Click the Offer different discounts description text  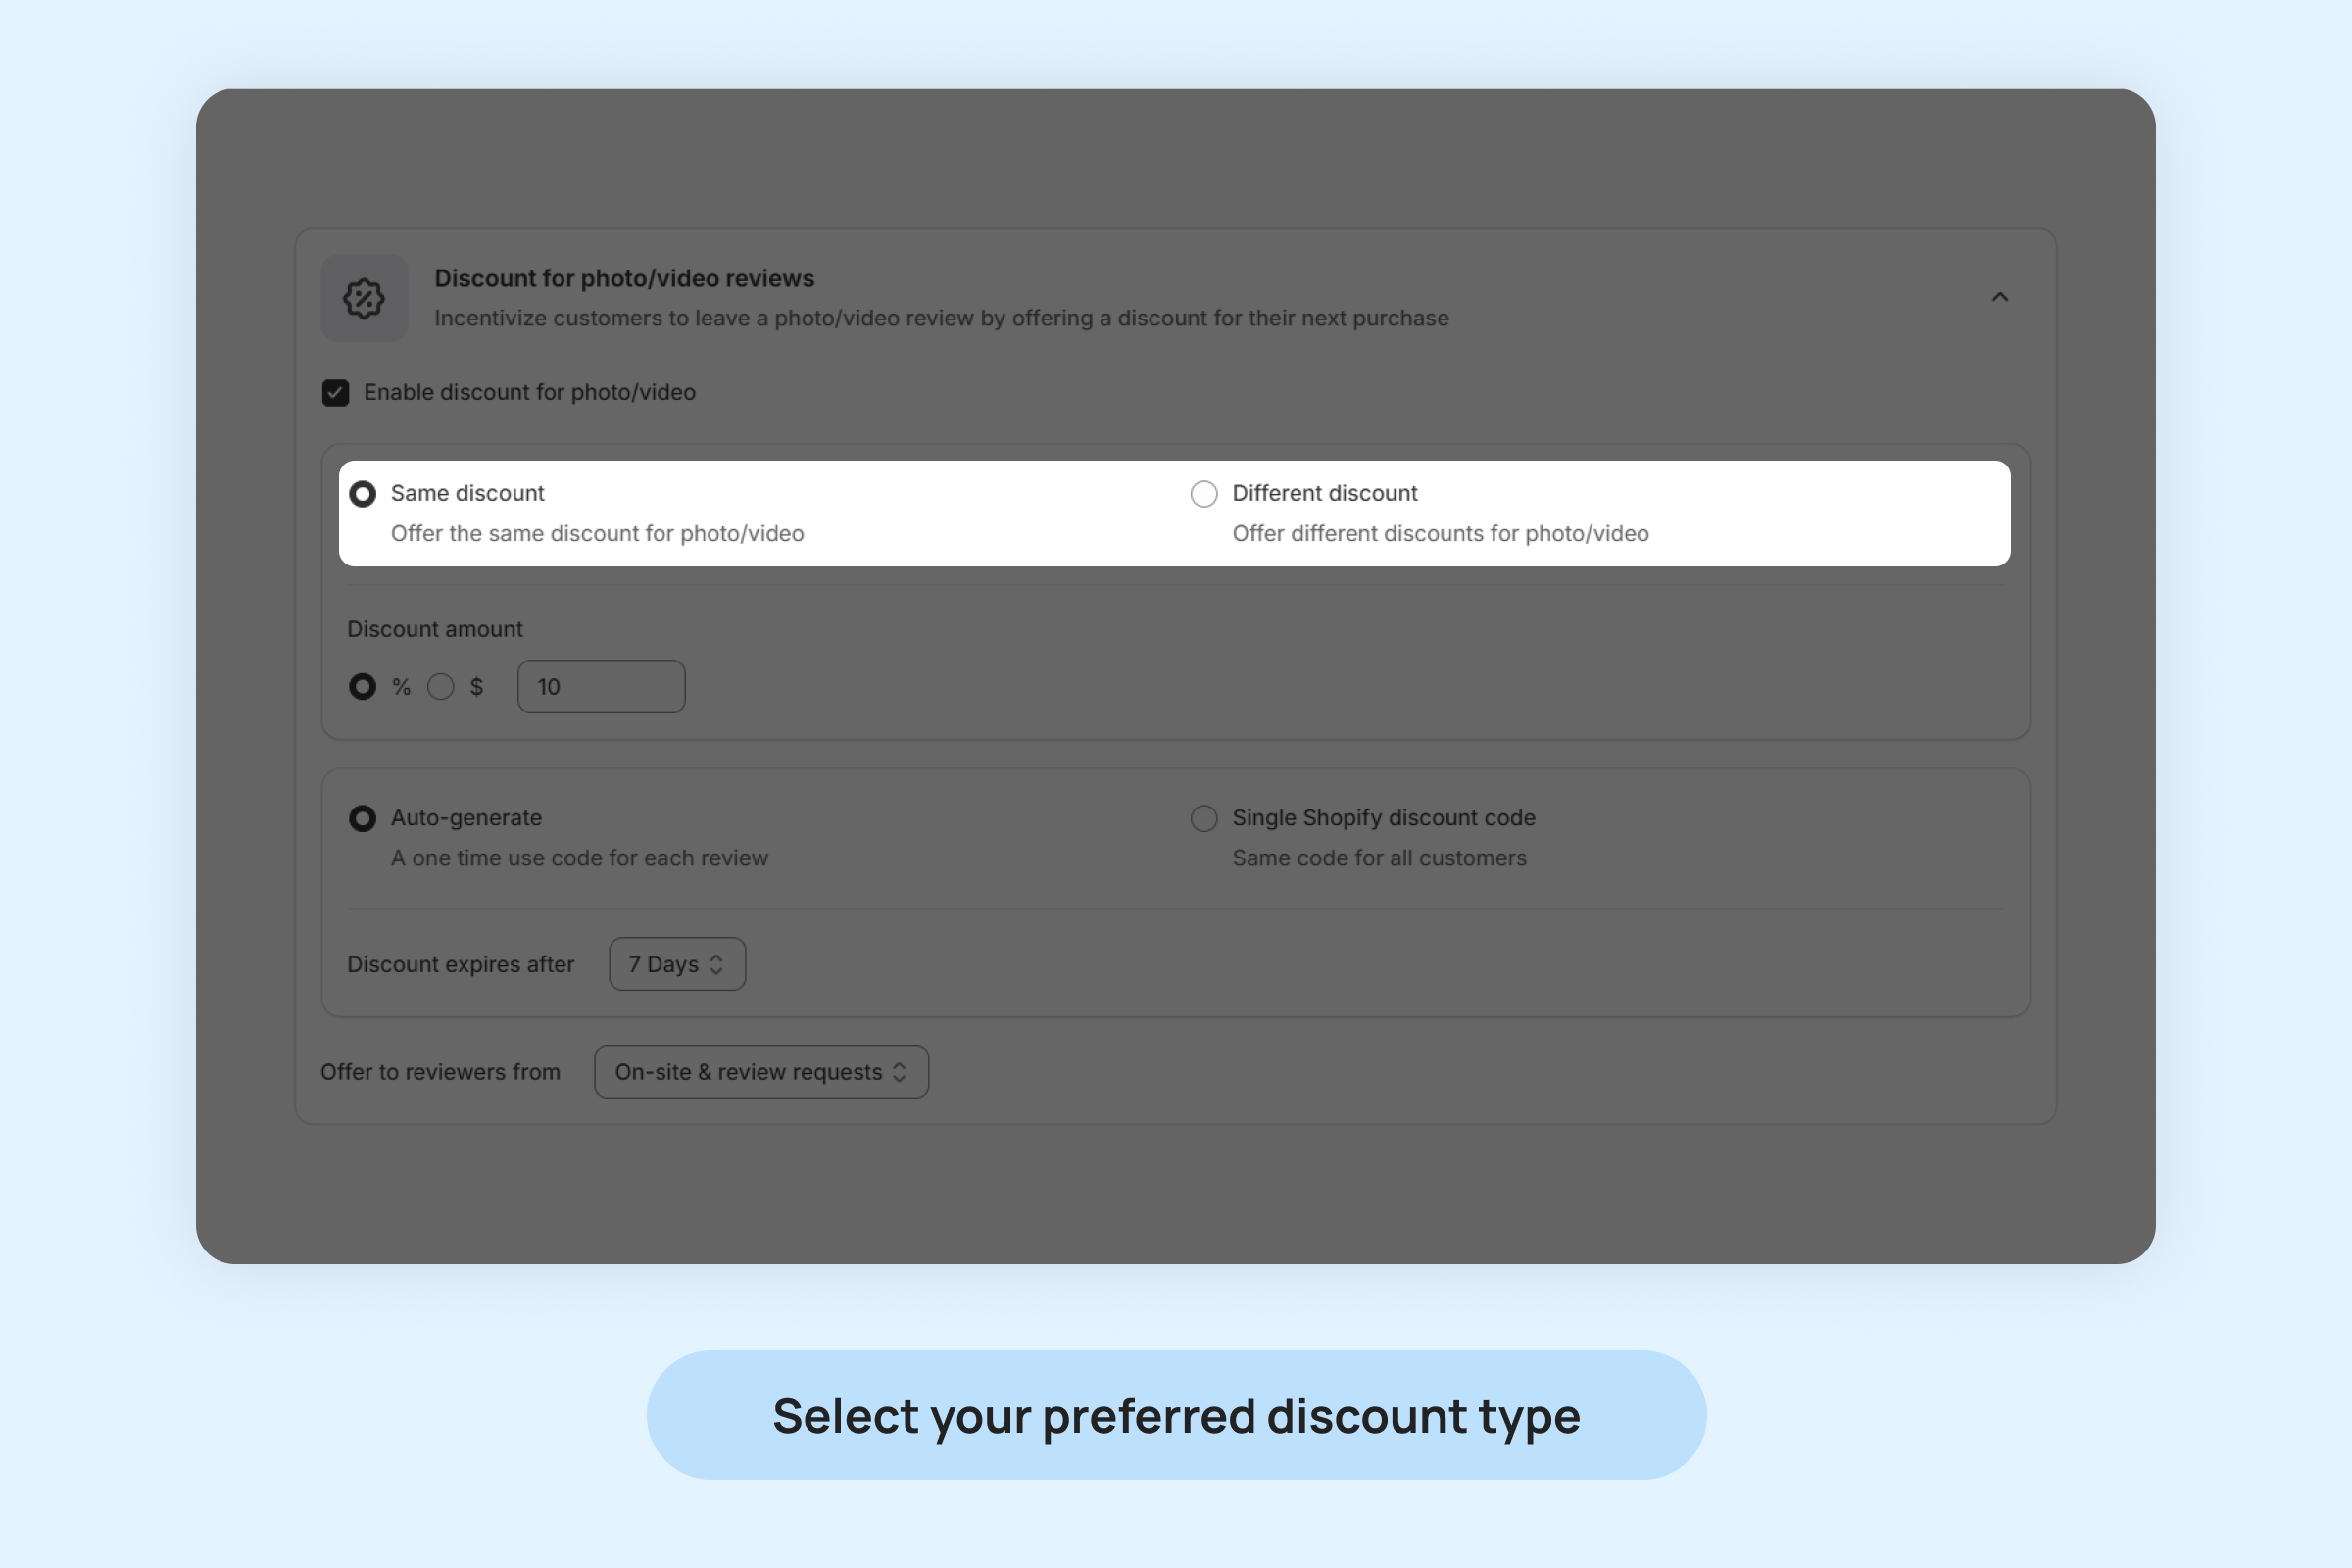(x=1440, y=534)
